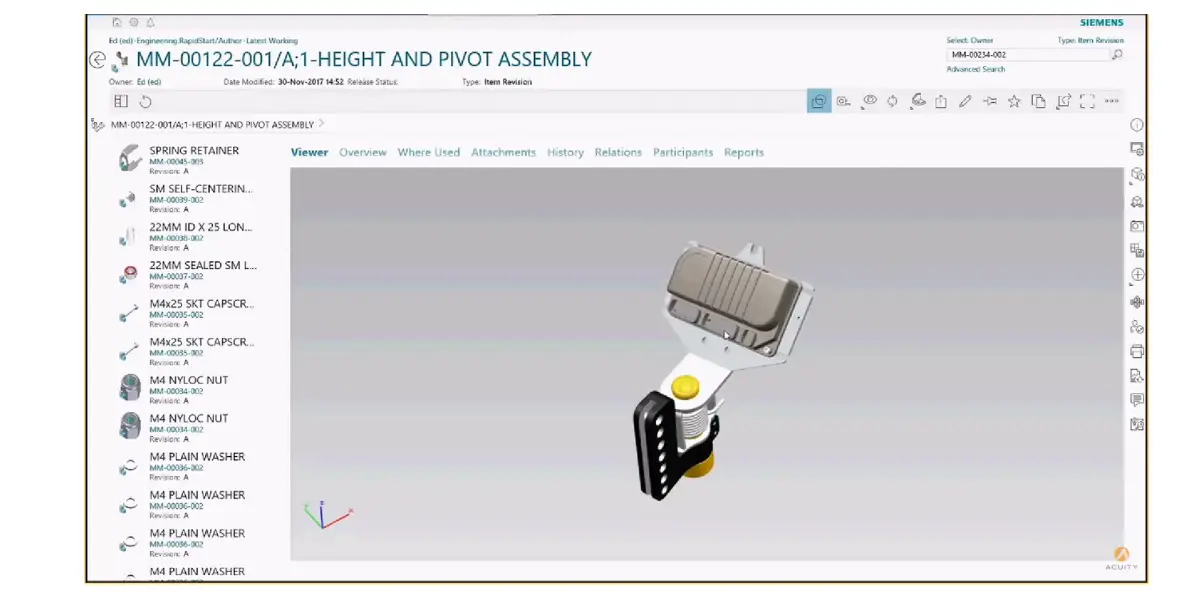Open the History tab
The height and width of the screenshot is (600, 1200).
tap(565, 153)
